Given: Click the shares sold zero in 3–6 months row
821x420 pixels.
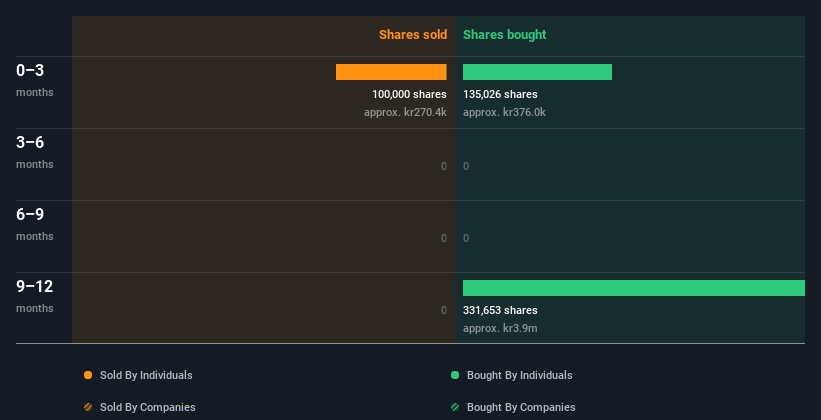Looking at the screenshot, I should click(x=444, y=166).
